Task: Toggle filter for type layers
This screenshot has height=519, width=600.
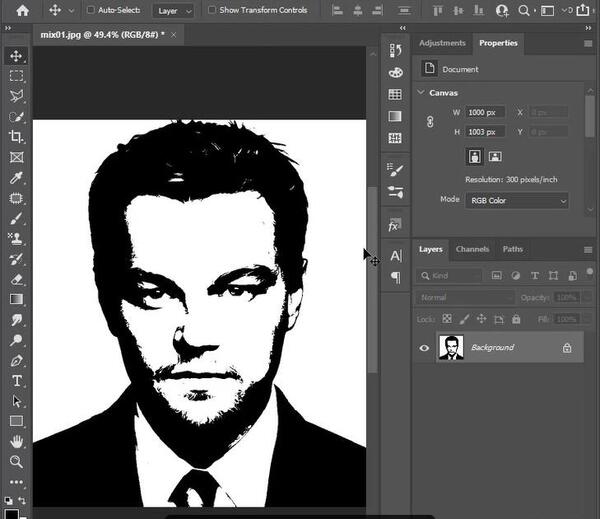Action: [x=535, y=276]
